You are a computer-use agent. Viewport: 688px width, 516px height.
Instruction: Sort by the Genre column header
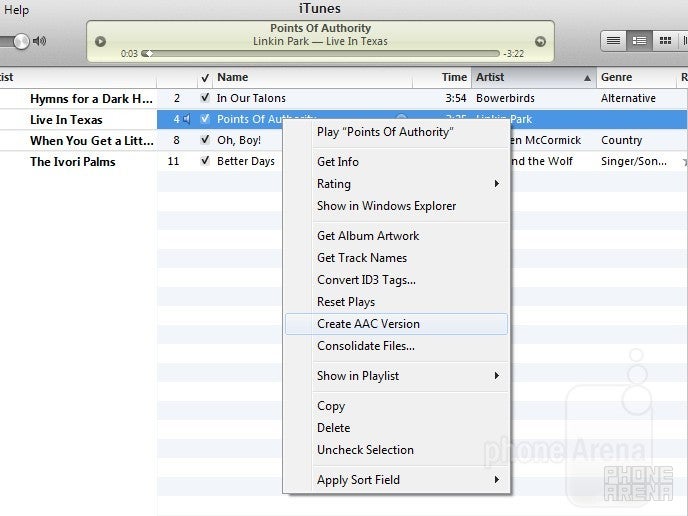tap(636, 77)
